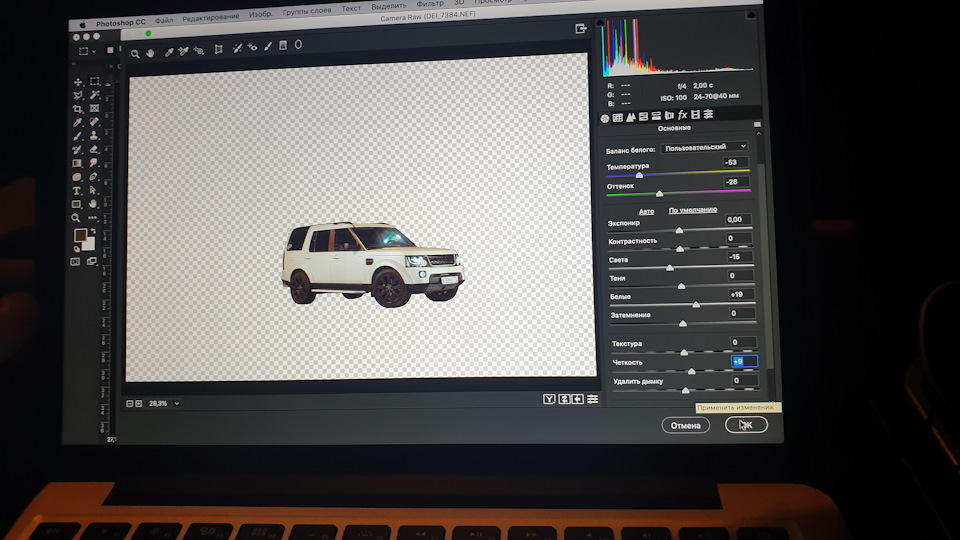
Task: Zoom in with the plus button
Action: [138, 404]
